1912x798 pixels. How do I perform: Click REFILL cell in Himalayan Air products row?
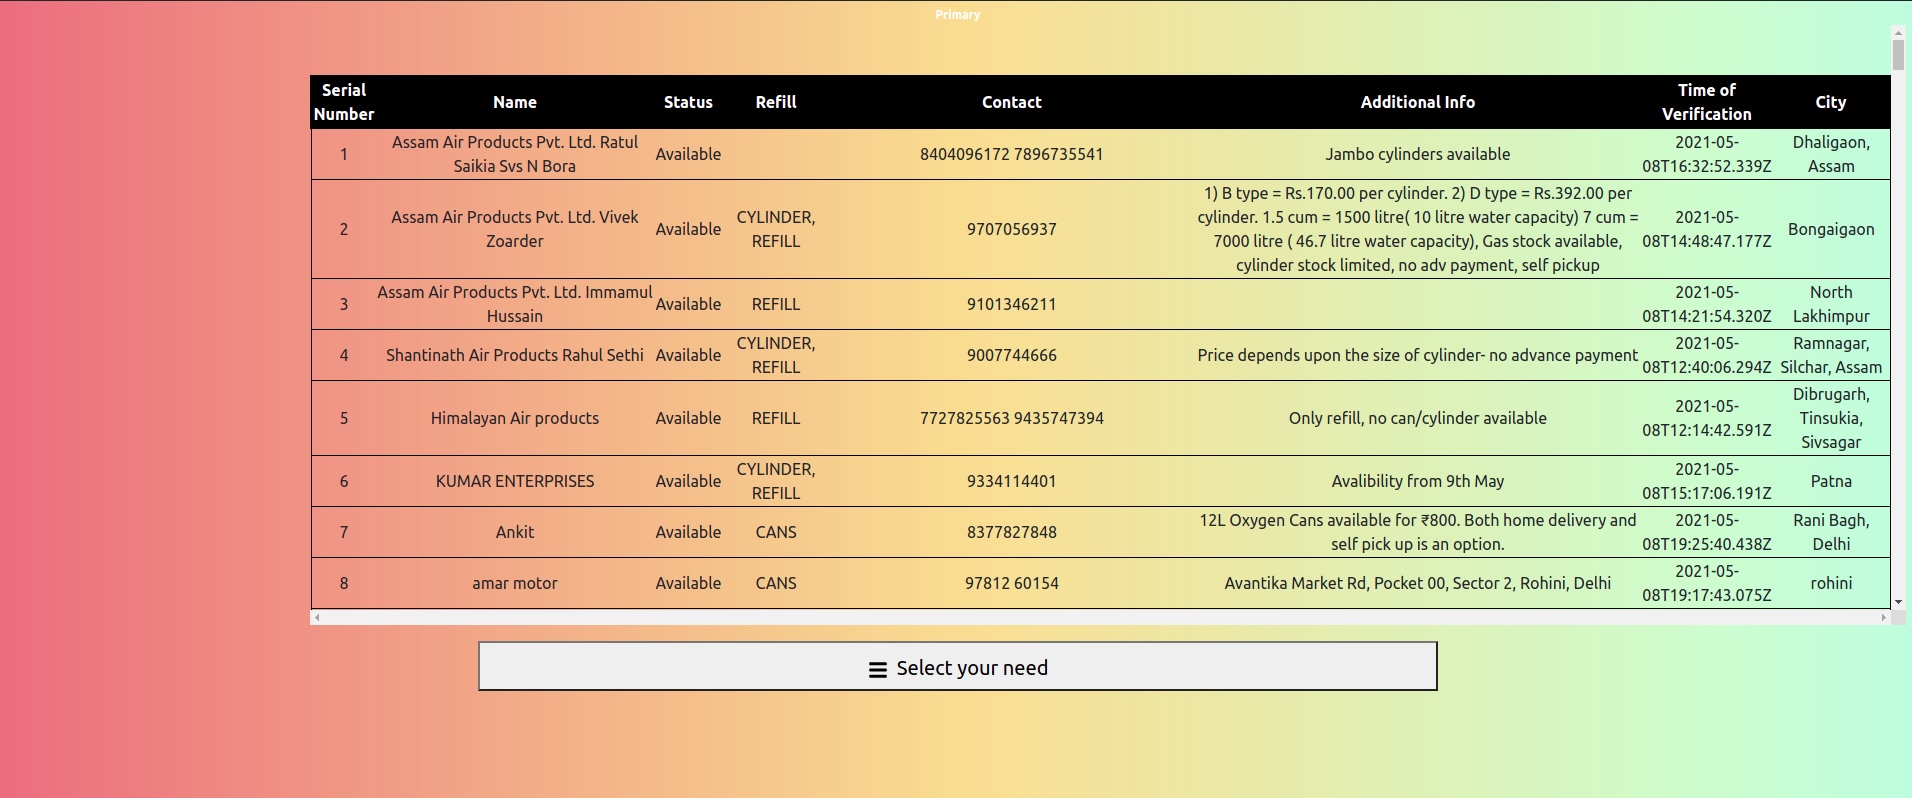(x=776, y=418)
